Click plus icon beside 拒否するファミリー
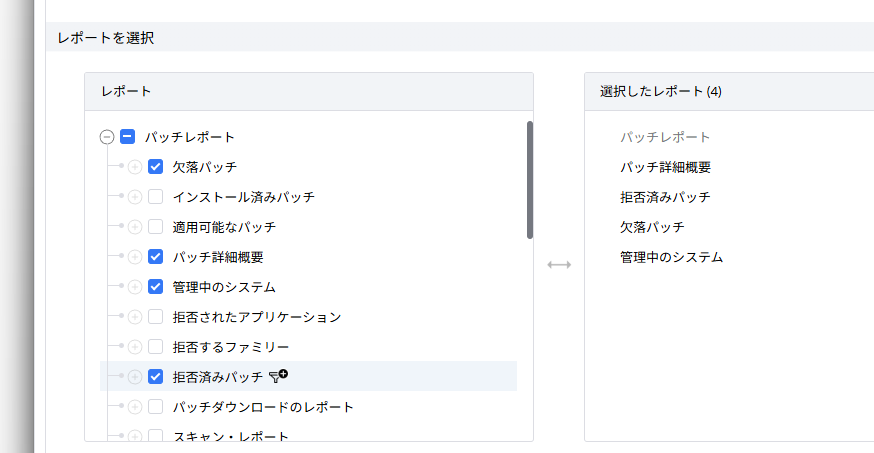 tap(135, 347)
